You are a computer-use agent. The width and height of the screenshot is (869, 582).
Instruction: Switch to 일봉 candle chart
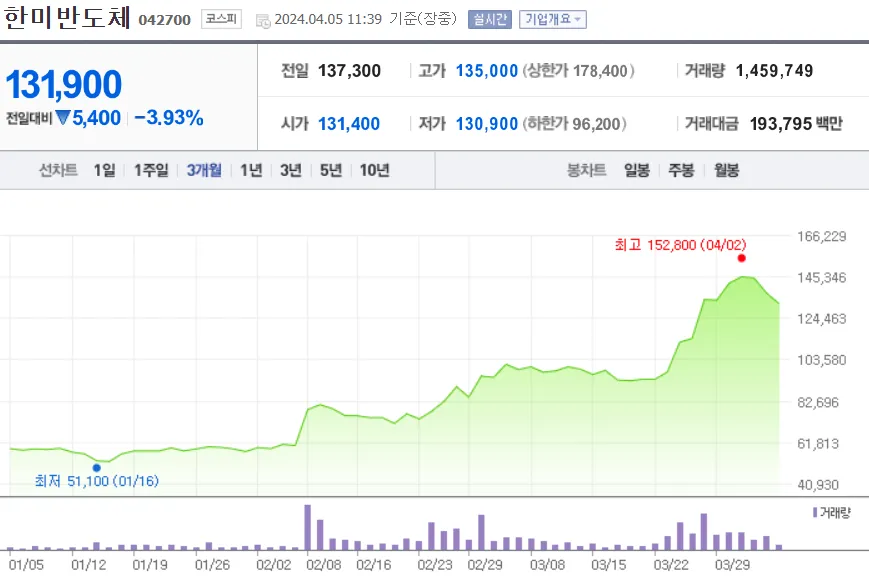coord(636,170)
